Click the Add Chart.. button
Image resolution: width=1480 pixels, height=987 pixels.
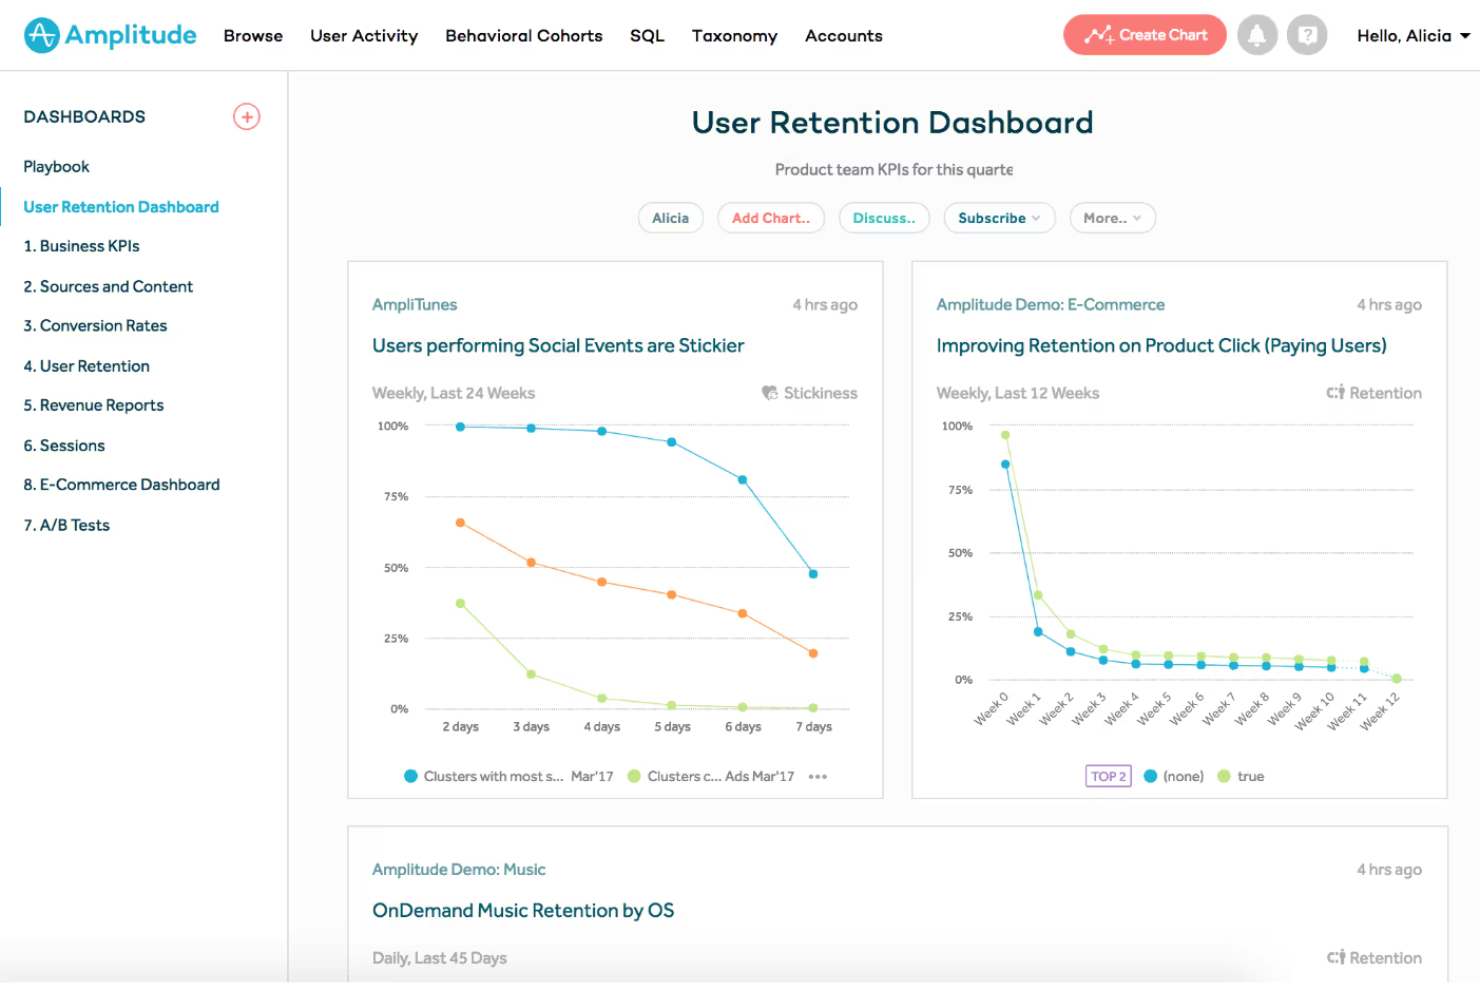tap(771, 218)
